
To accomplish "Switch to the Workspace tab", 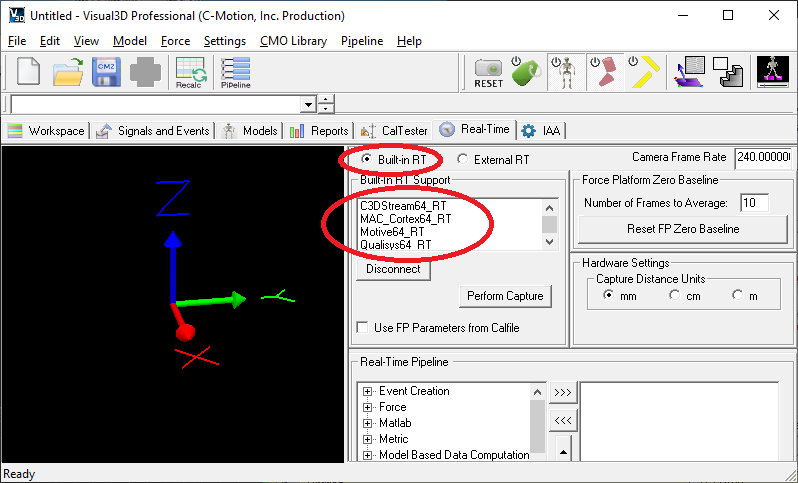I will (x=46, y=131).
